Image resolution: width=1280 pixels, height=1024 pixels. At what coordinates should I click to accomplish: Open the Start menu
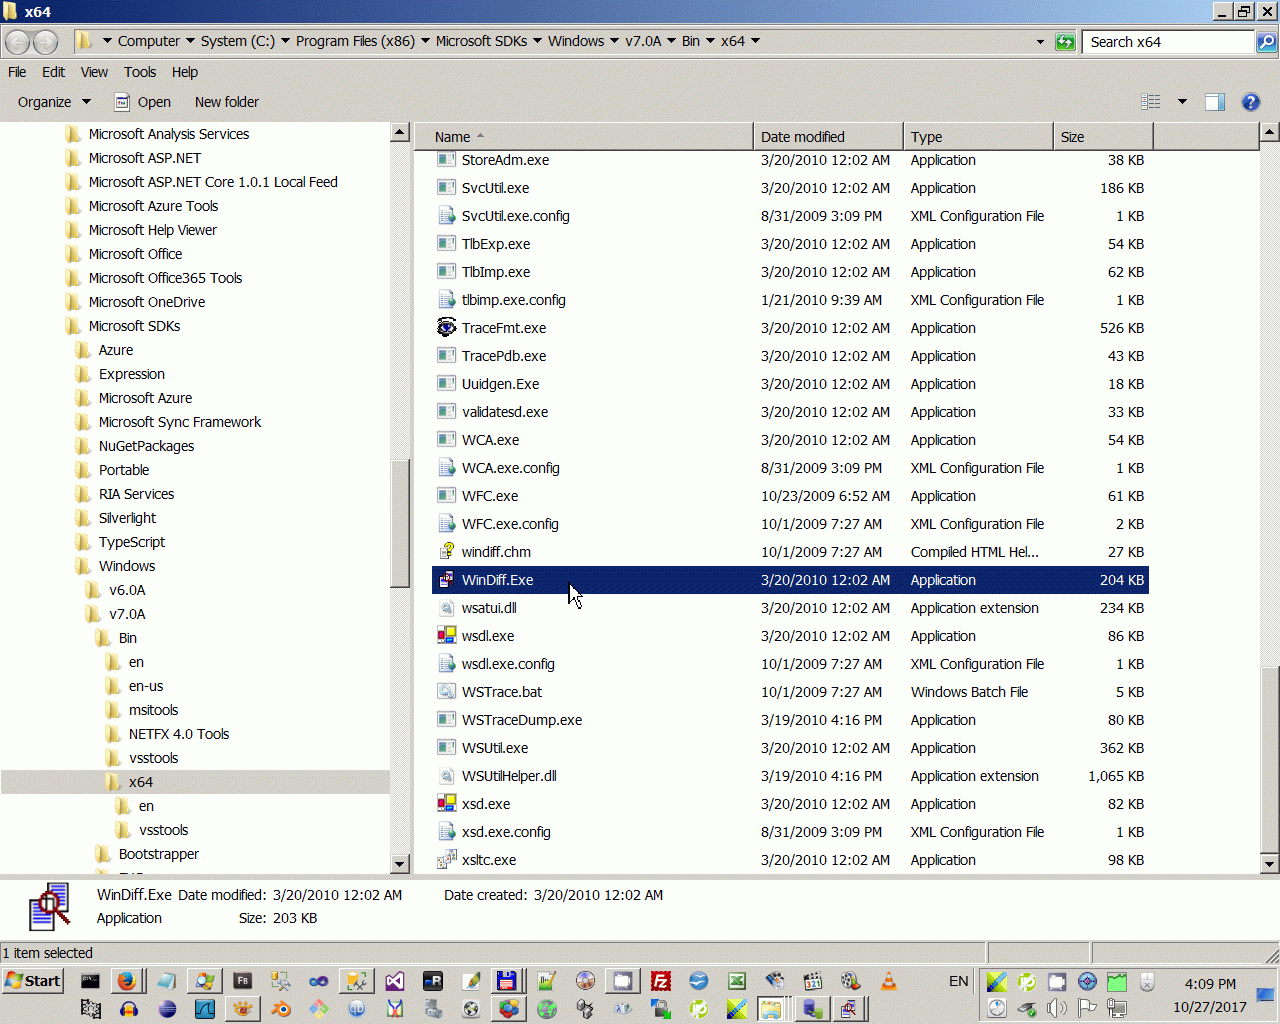tap(33, 981)
